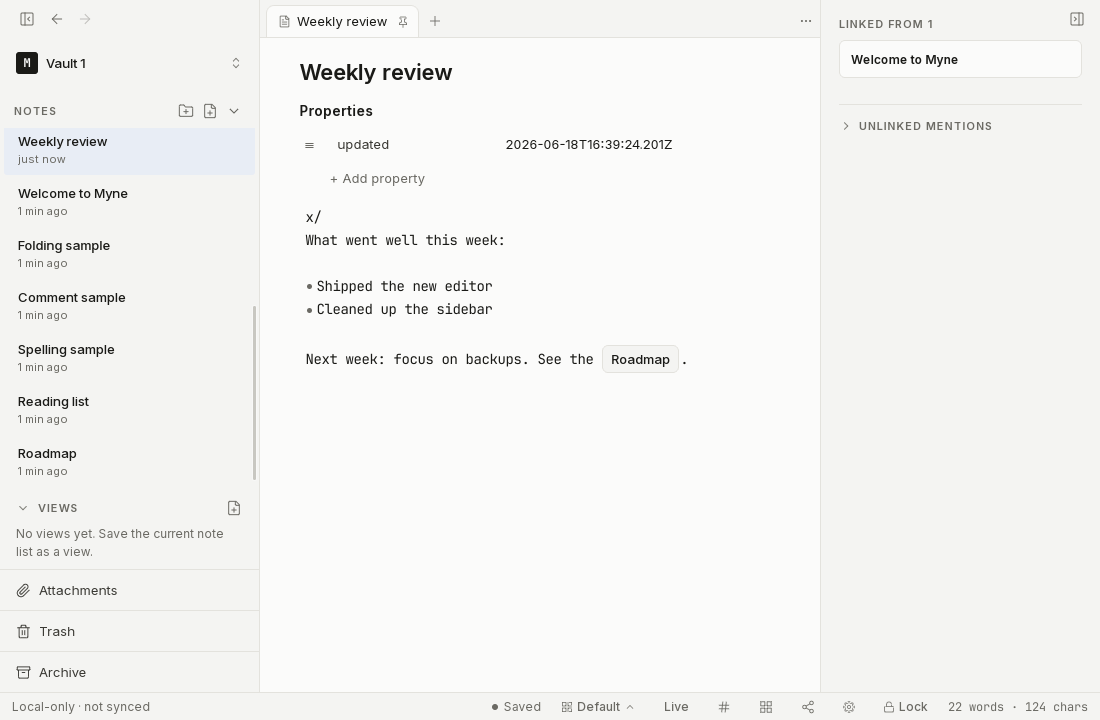Select the Weekly review note in list
The height and width of the screenshot is (720, 1100).
(x=129, y=150)
